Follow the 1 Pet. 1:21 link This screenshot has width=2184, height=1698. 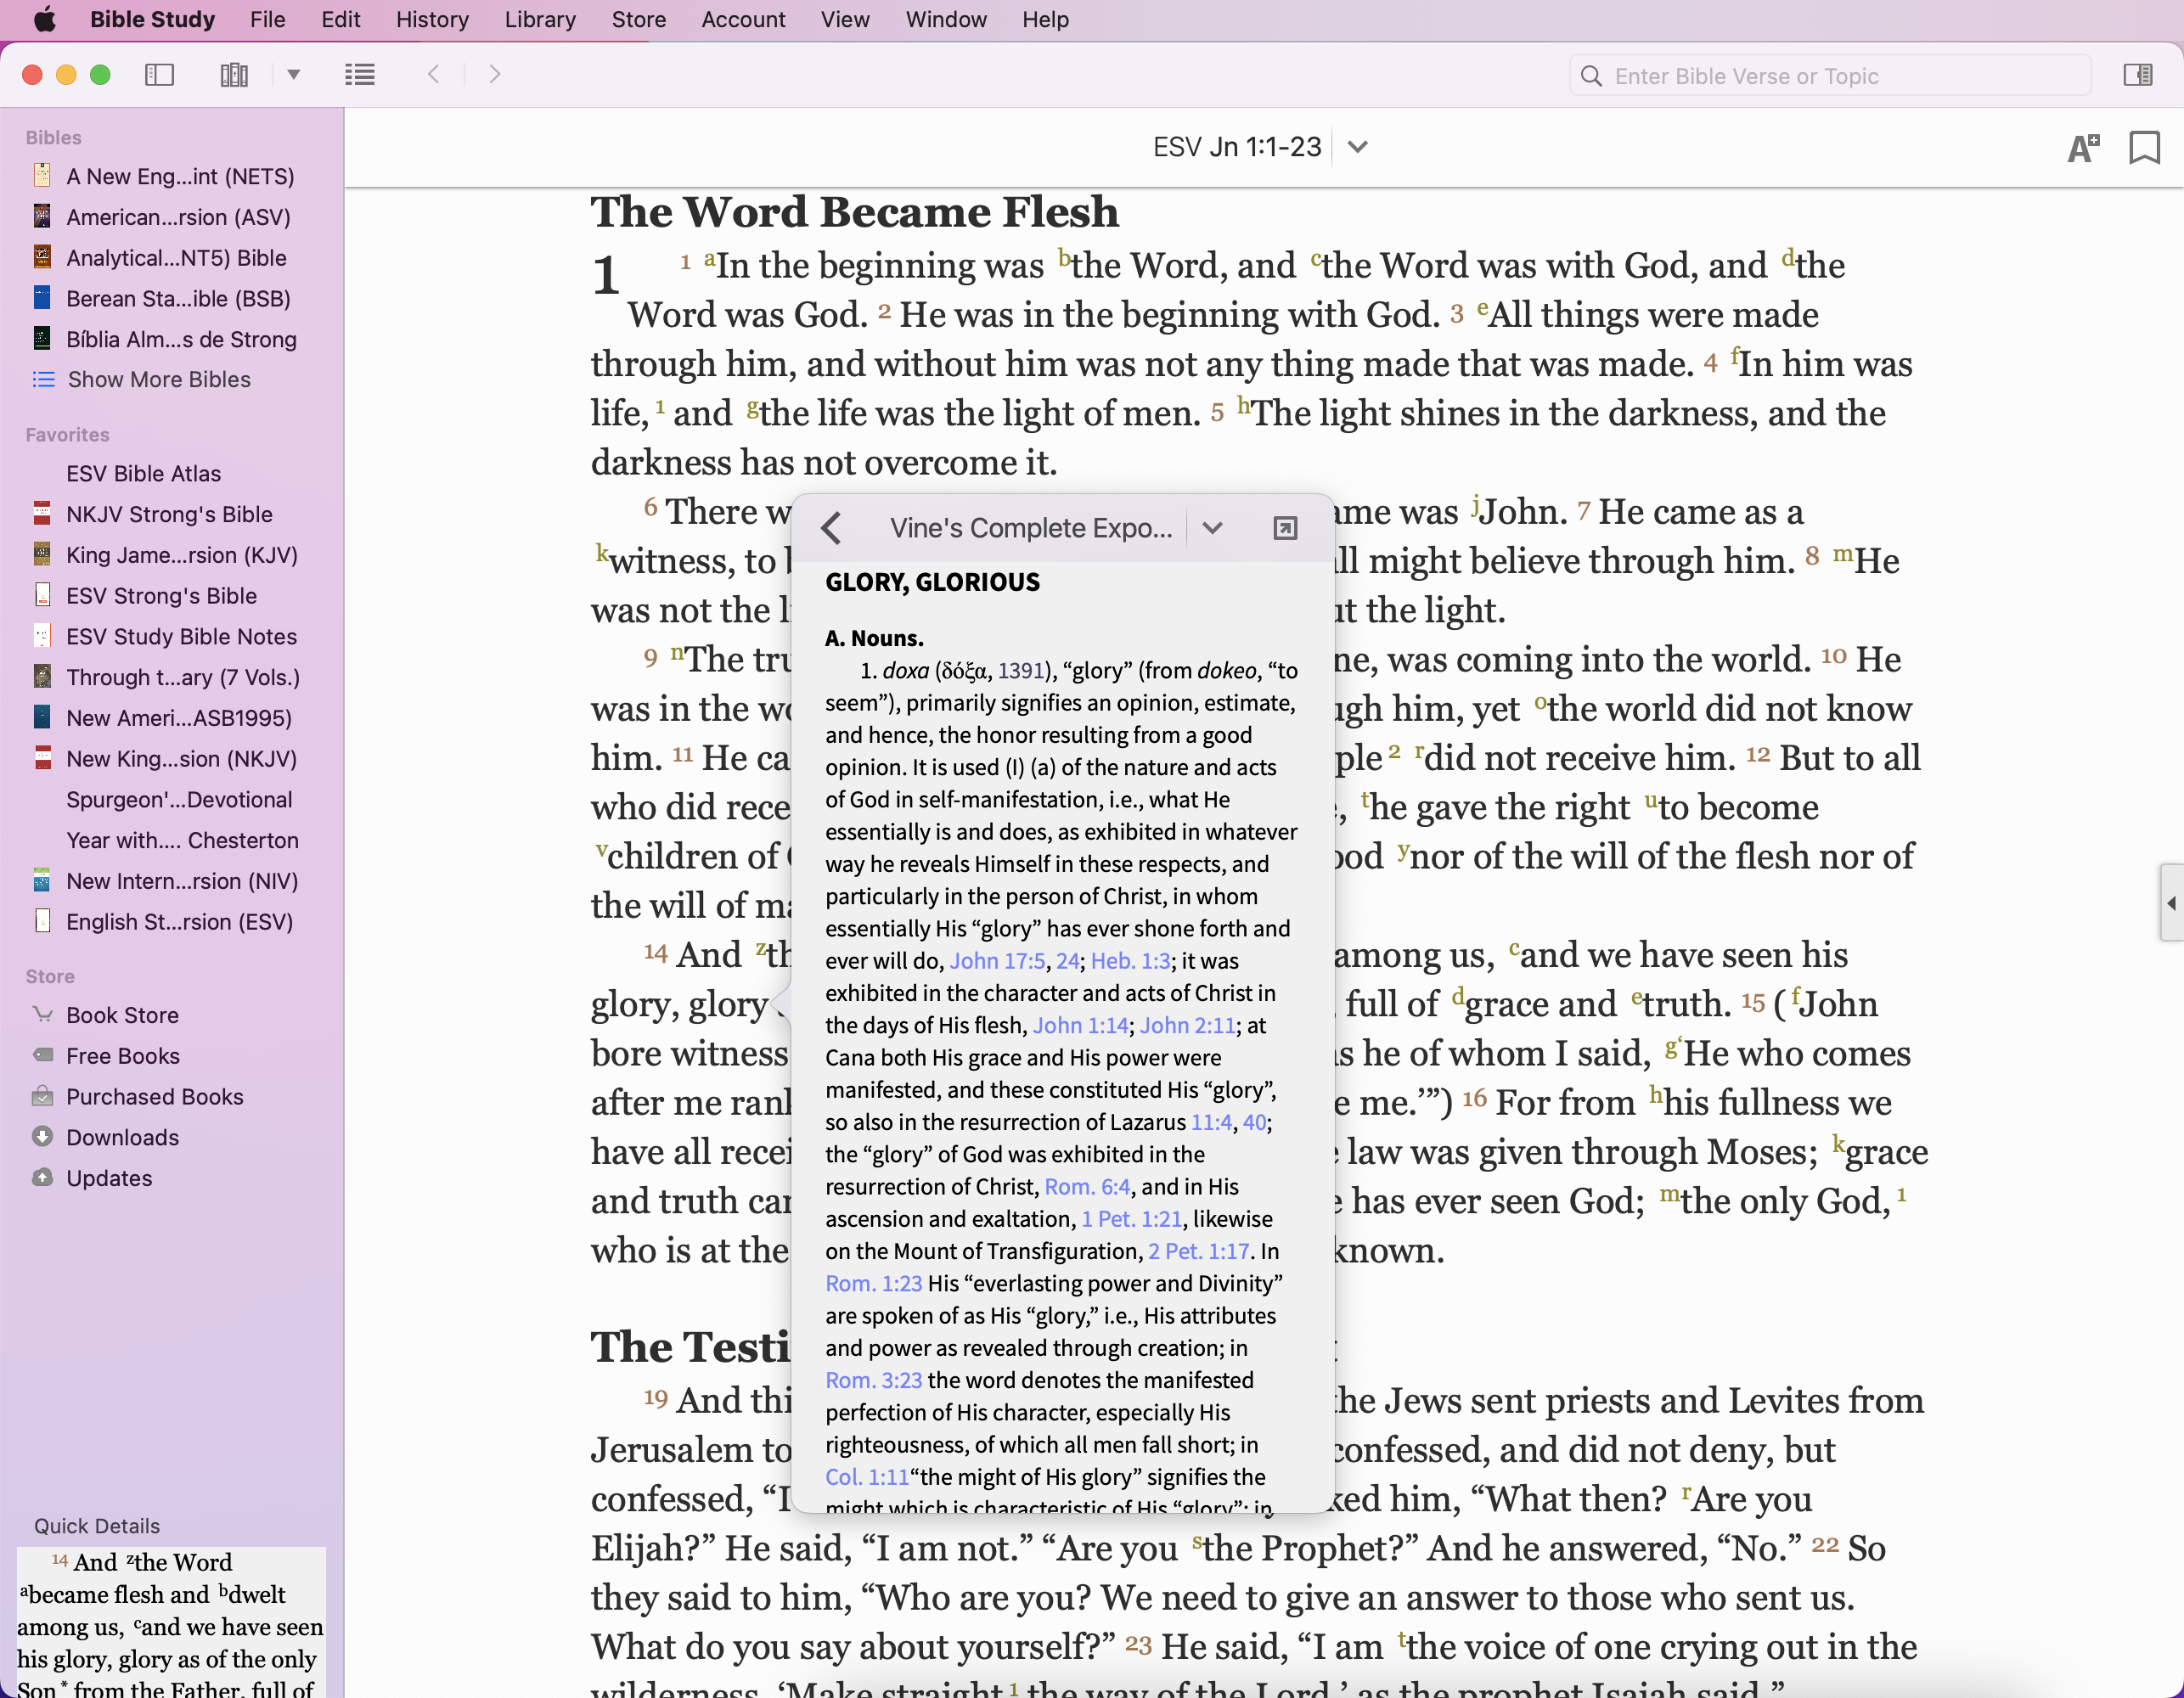[x=1132, y=1220]
